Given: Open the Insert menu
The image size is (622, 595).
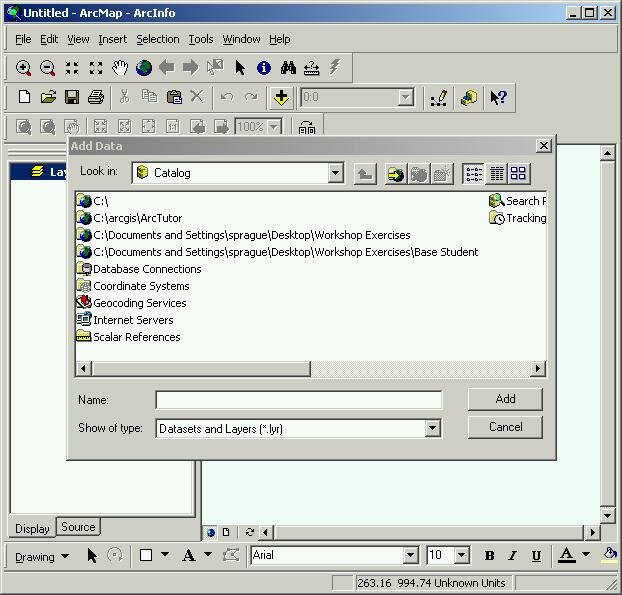Looking at the screenshot, I should (113, 39).
